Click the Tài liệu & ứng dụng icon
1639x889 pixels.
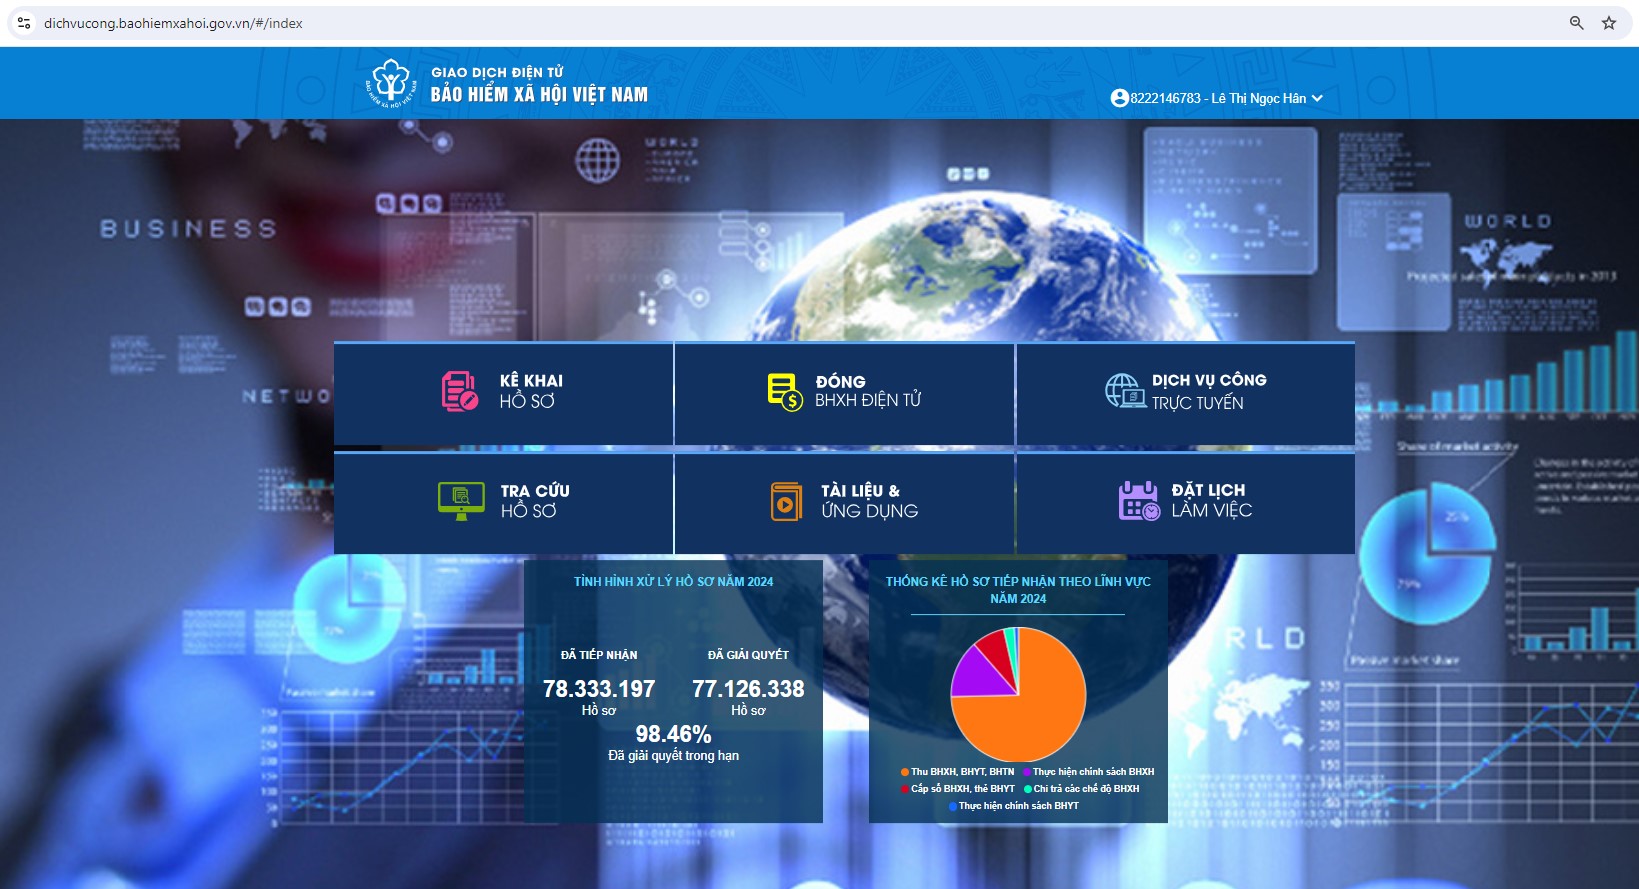click(x=786, y=502)
